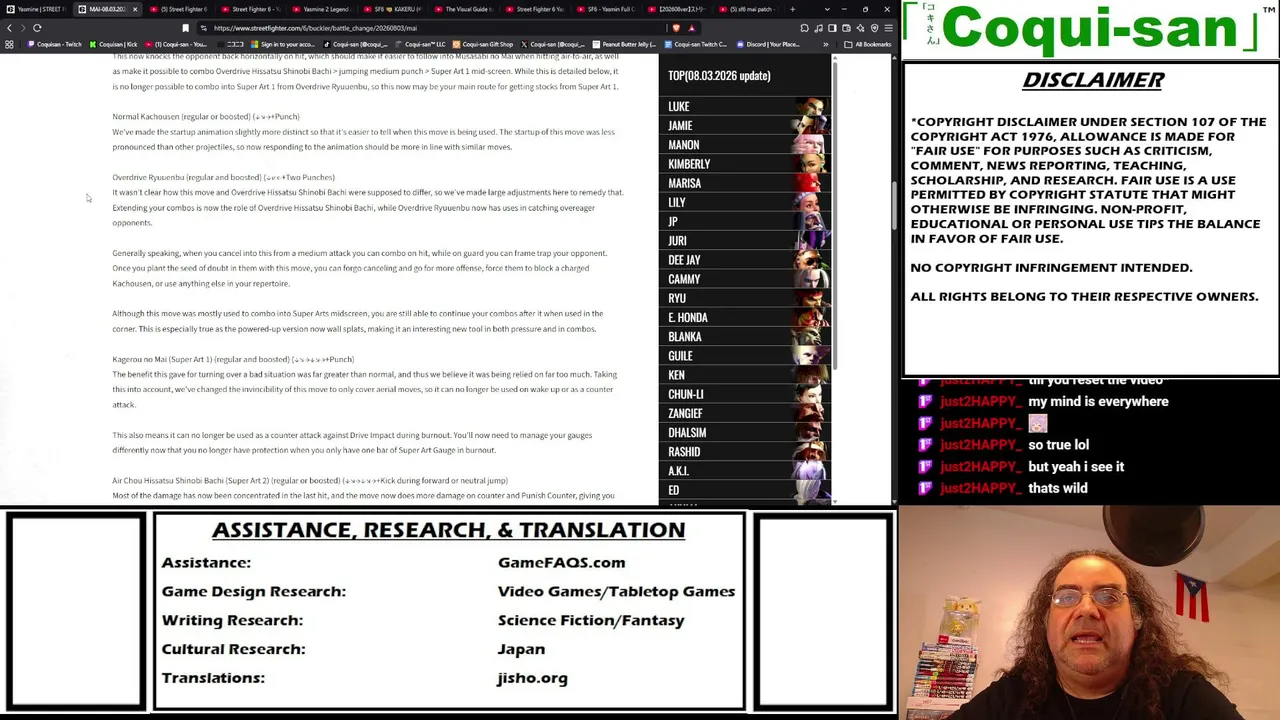Image resolution: width=1280 pixels, height=720 pixels.
Task: Open the Brave Wallet icon
Action: tap(846, 28)
